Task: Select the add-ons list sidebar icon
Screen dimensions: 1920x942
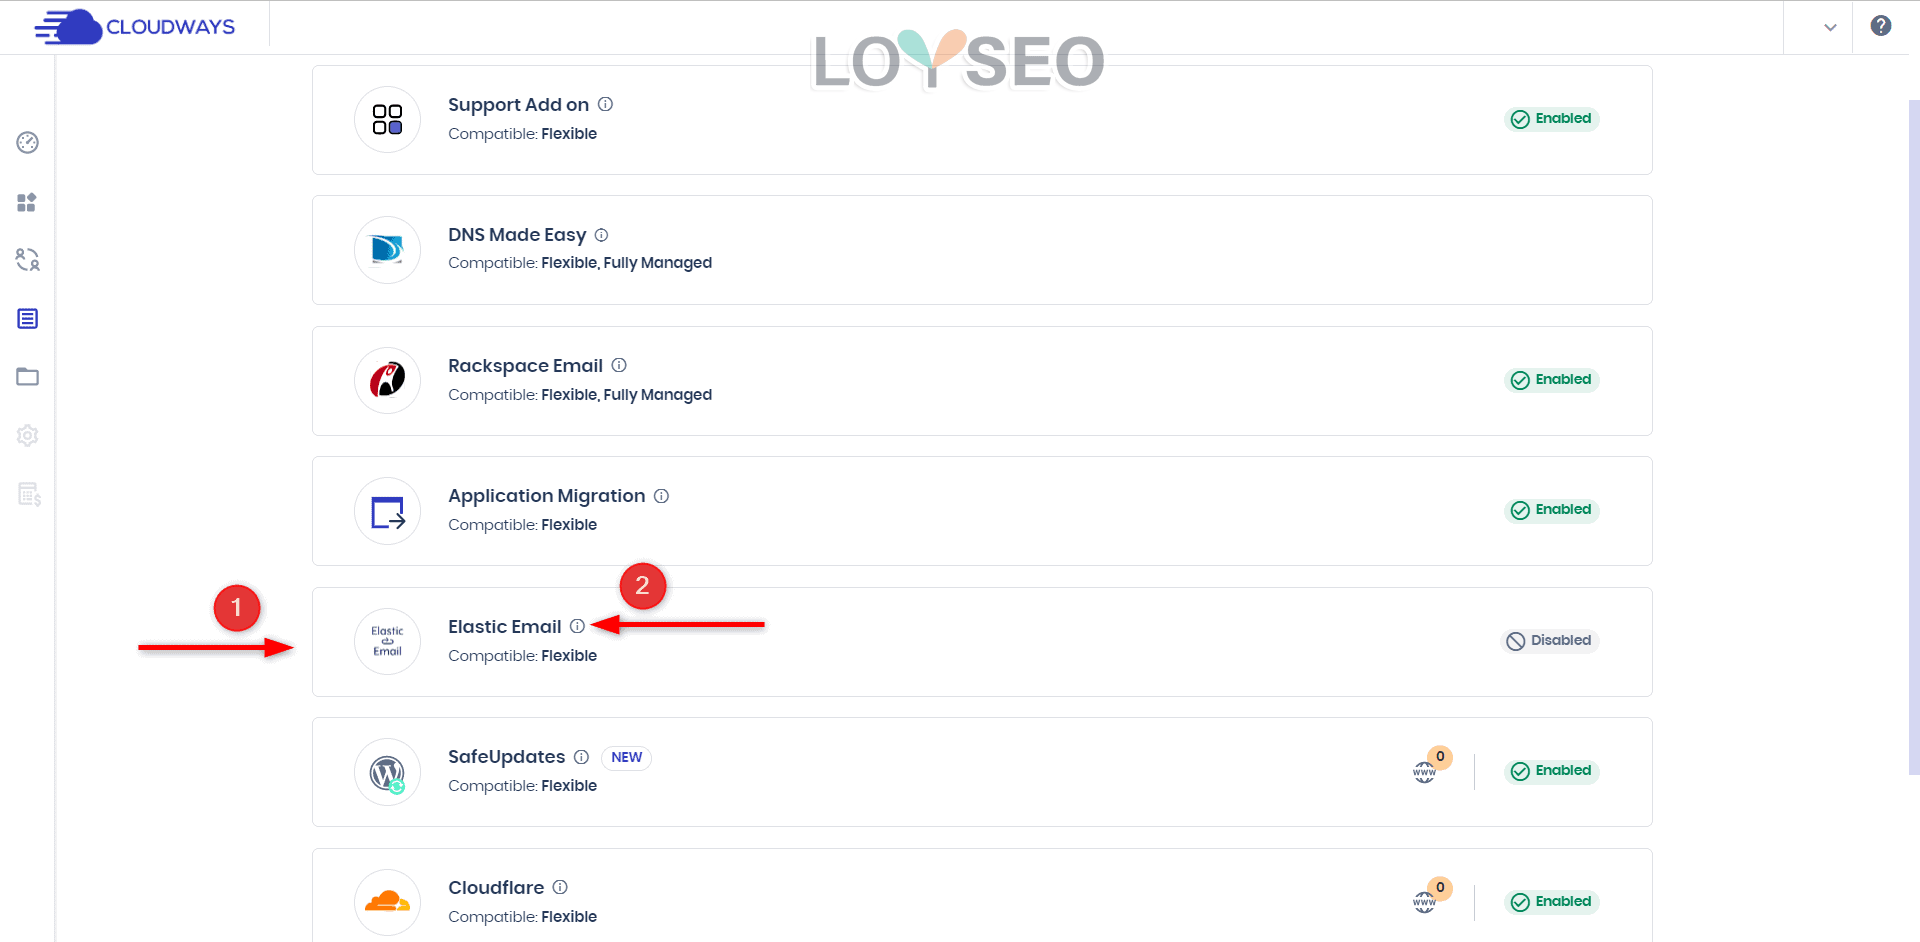Action: (x=28, y=319)
